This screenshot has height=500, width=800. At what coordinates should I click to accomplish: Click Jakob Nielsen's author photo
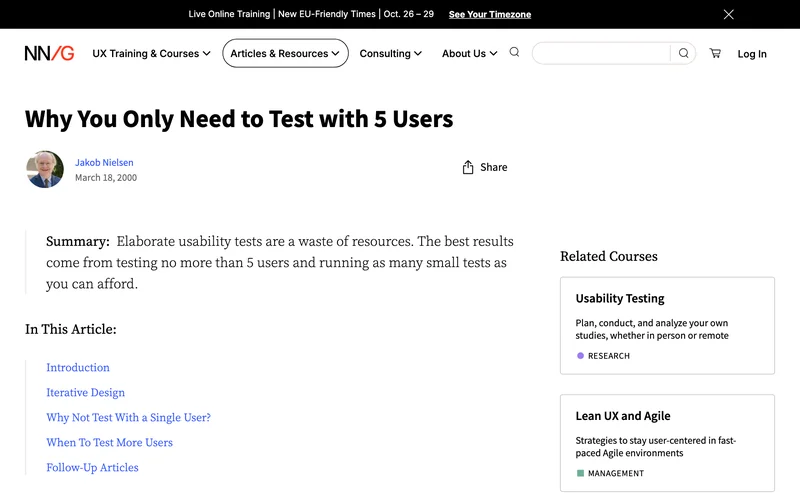click(x=45, y=169)
